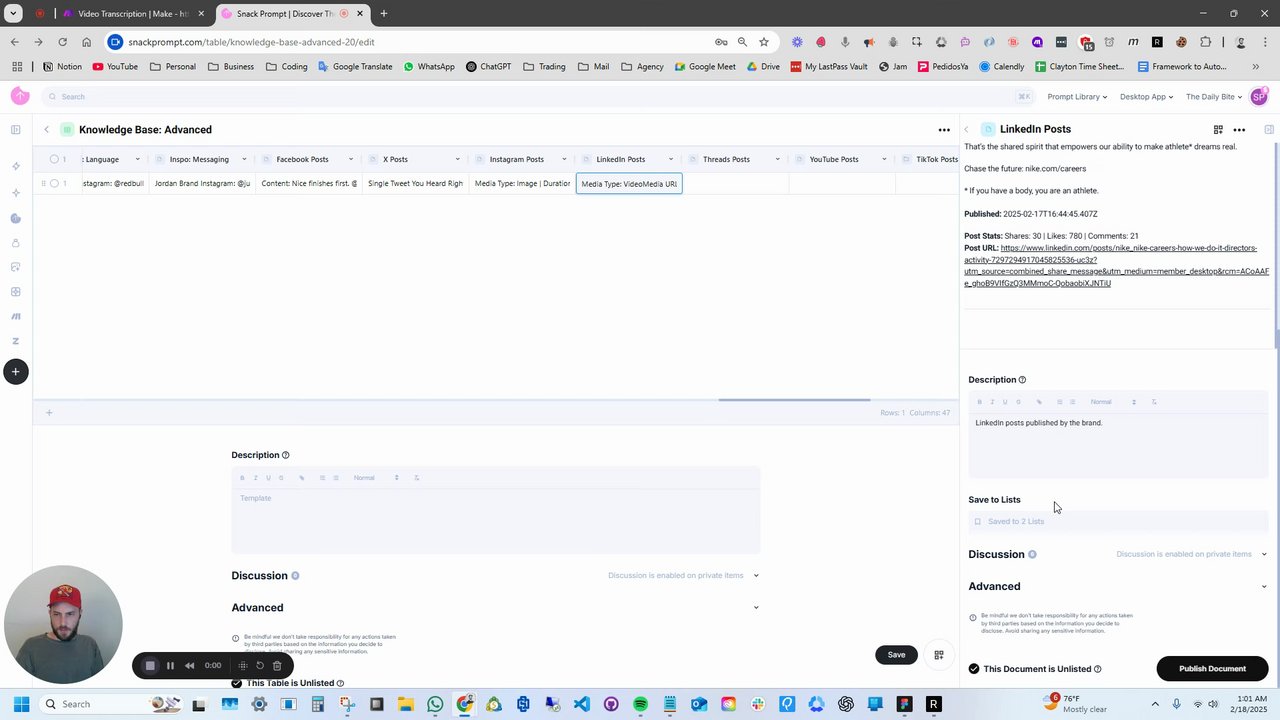Expand Desktop App menu
This screenshot has width=1280, height=720.
pos(1146,97)
